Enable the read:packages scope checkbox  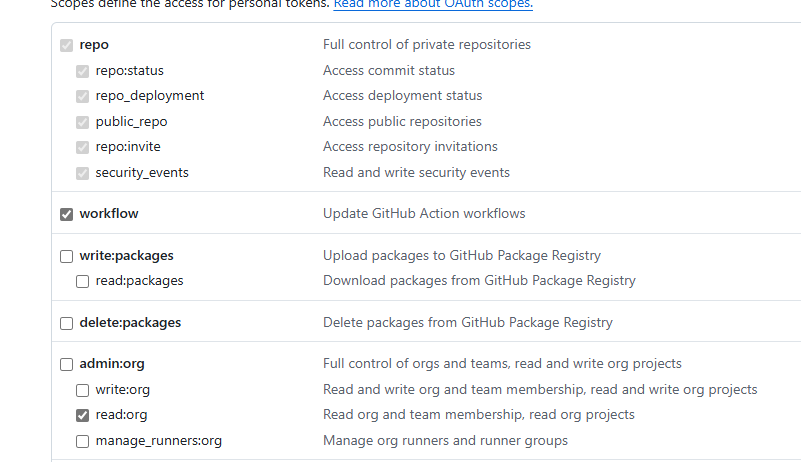point(83,281)
